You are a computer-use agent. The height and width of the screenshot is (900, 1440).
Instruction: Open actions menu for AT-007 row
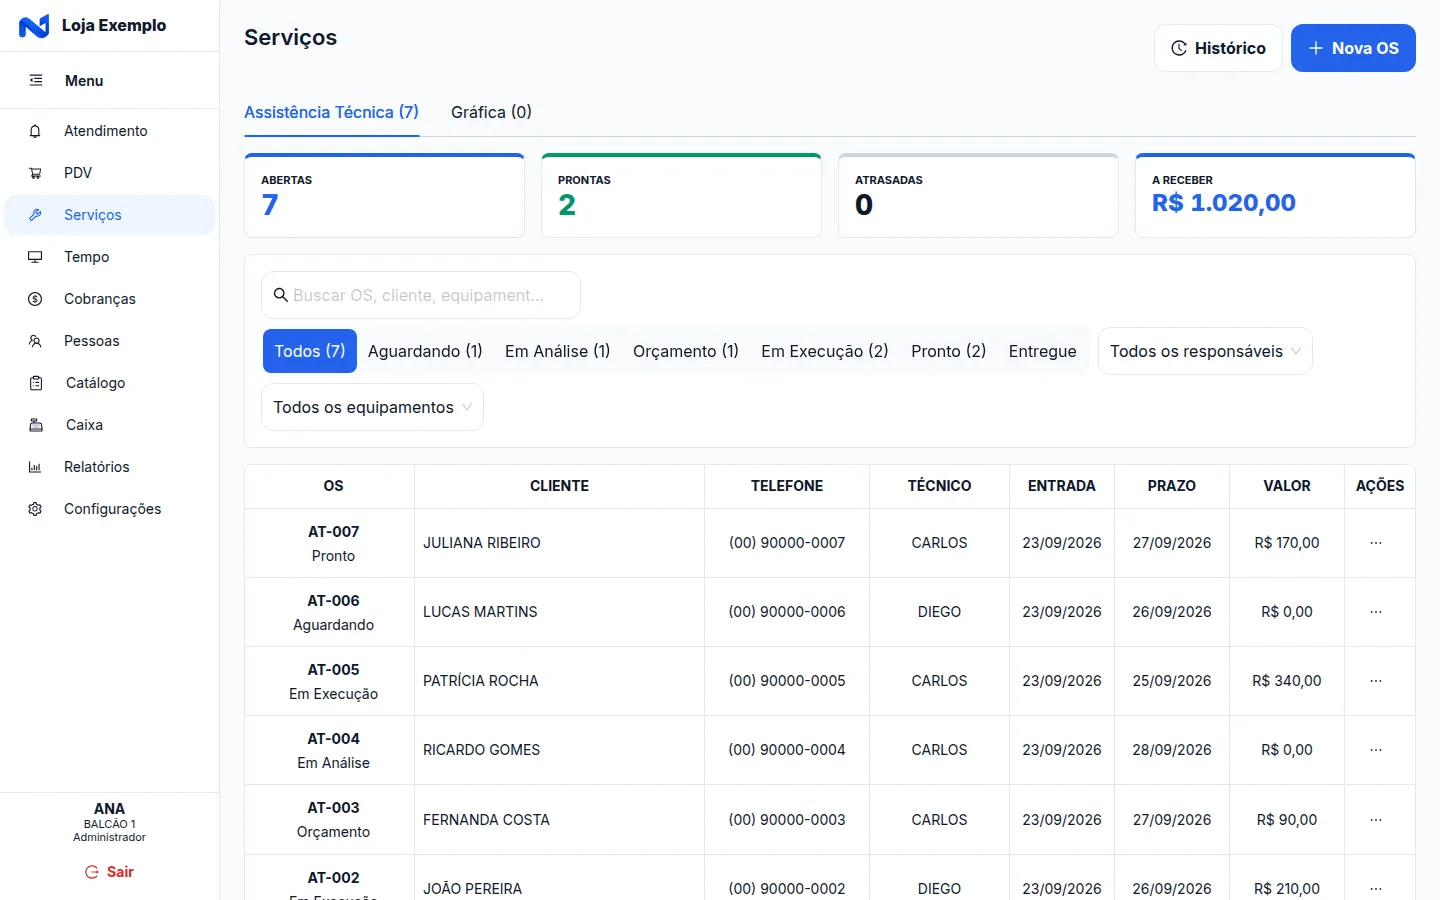click(1376, 543)
